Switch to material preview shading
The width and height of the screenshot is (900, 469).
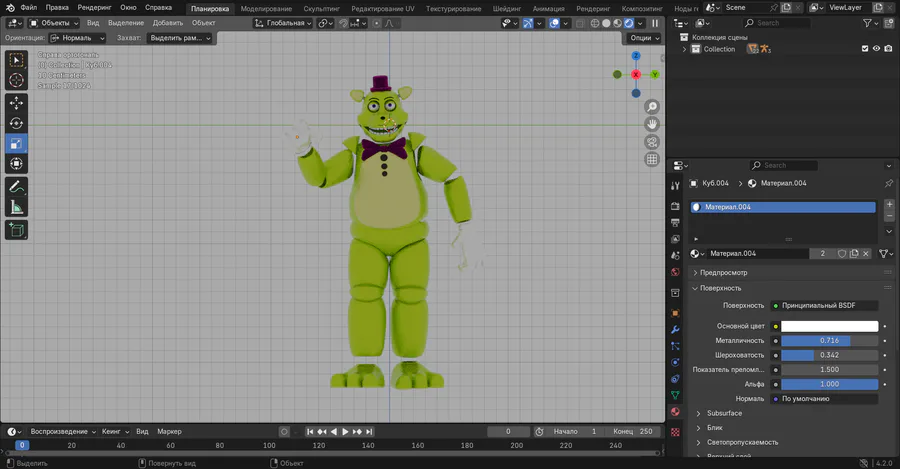[617, 23]
